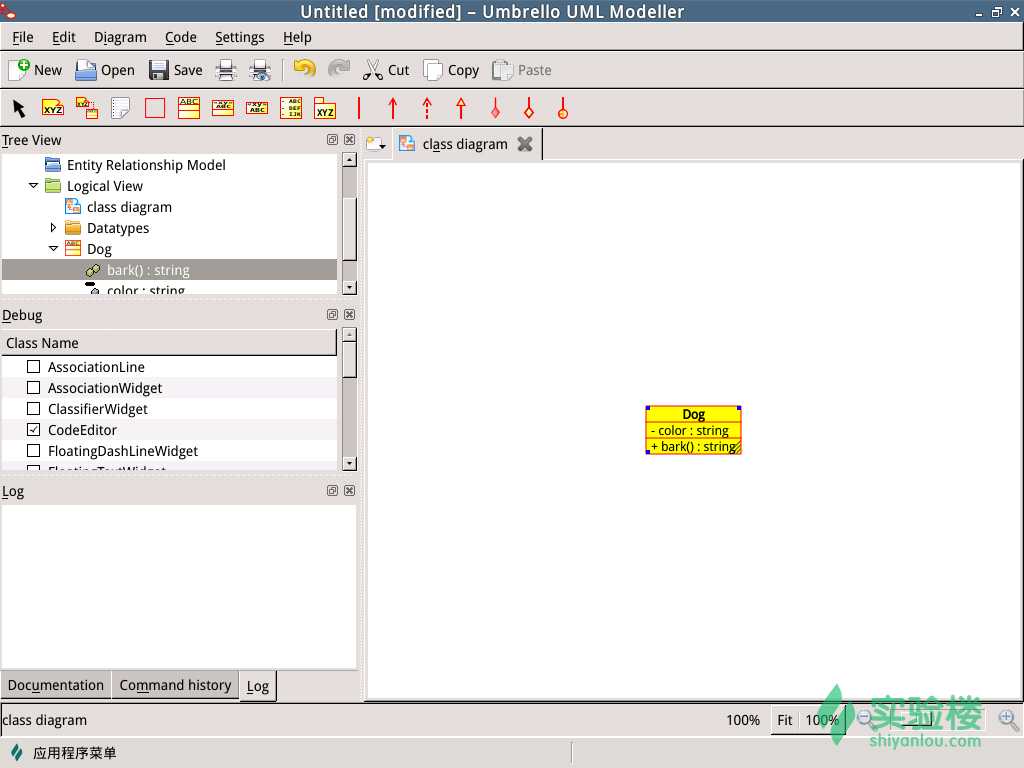Collapse the Dog class node
This screenshot has width=1024, height=768.
point(54,248)
